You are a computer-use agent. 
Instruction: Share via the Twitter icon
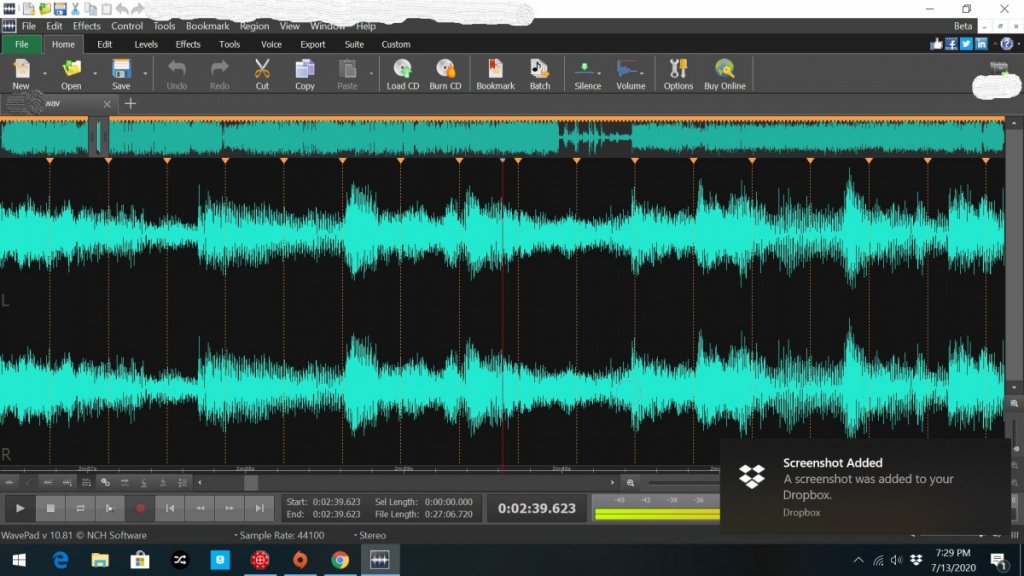[x=966, y=44]
